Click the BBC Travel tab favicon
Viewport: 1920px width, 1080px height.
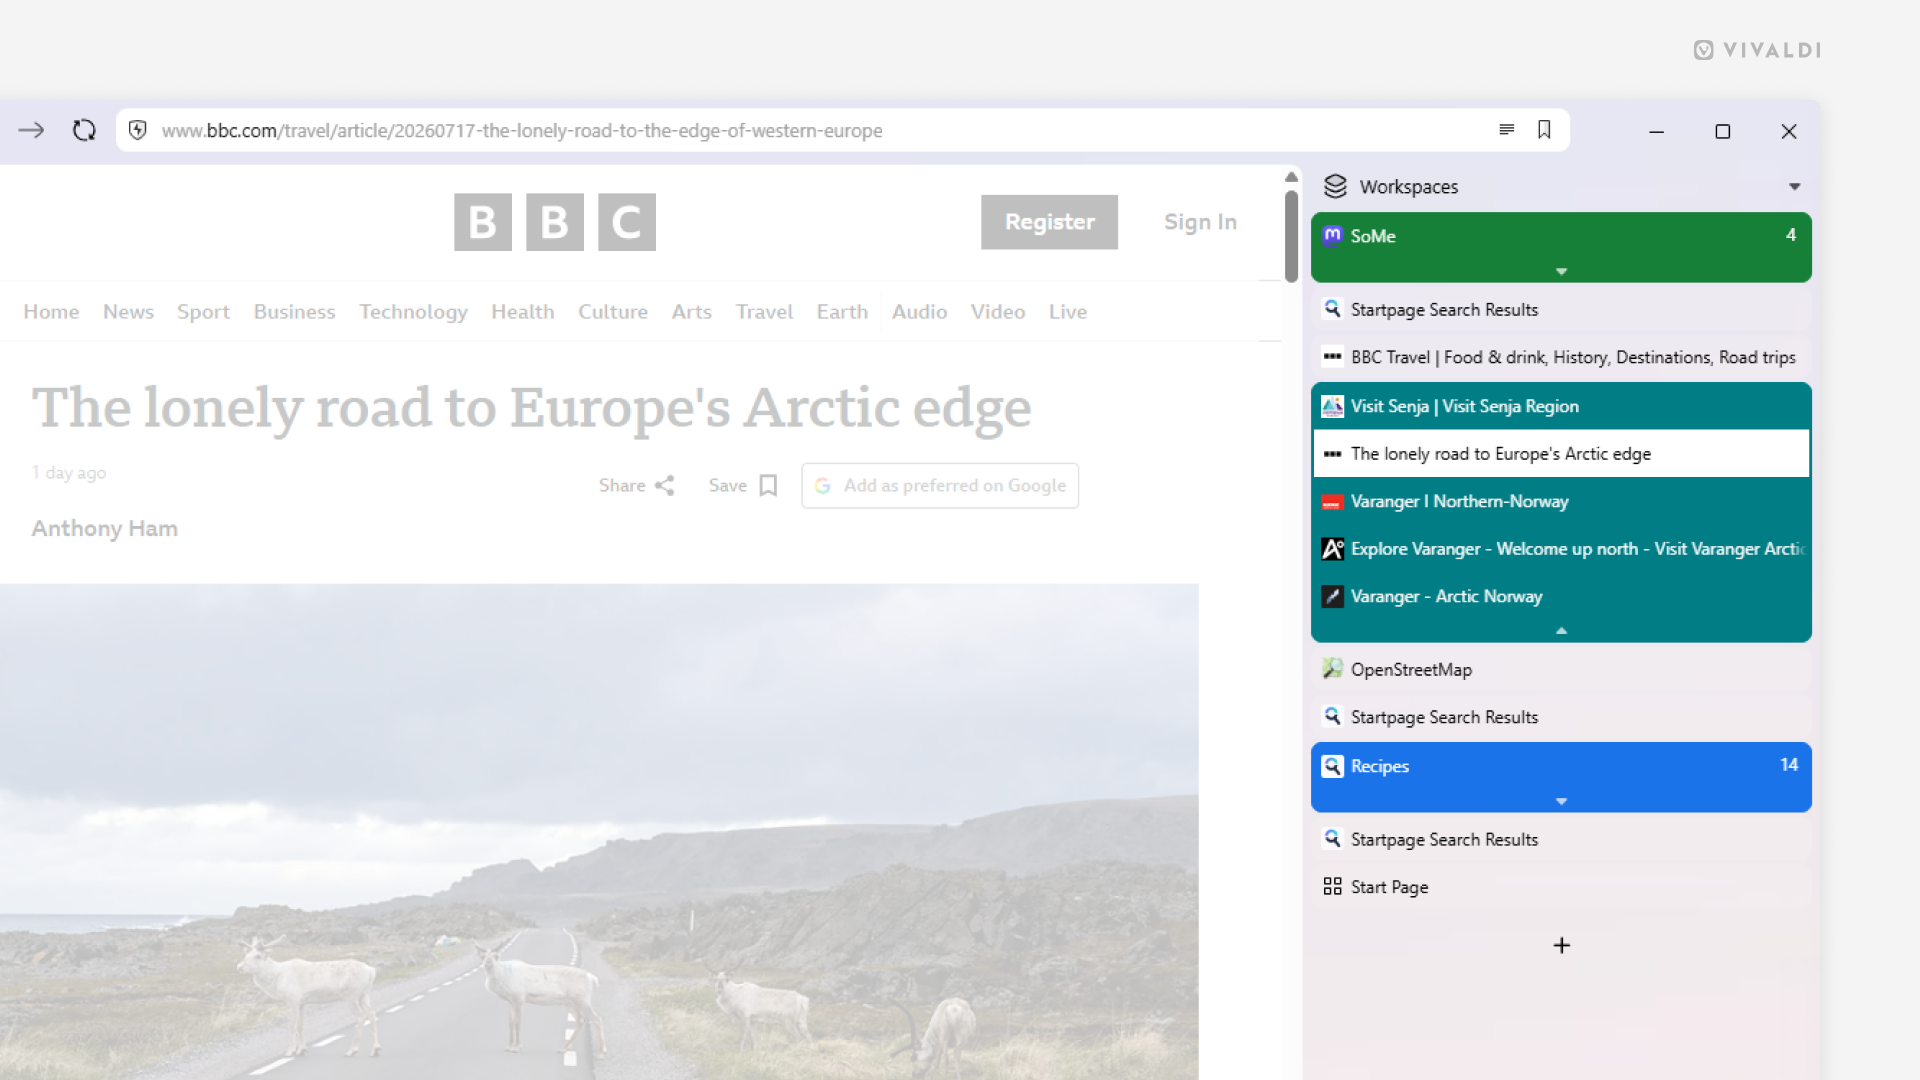tap(1332, 356)
